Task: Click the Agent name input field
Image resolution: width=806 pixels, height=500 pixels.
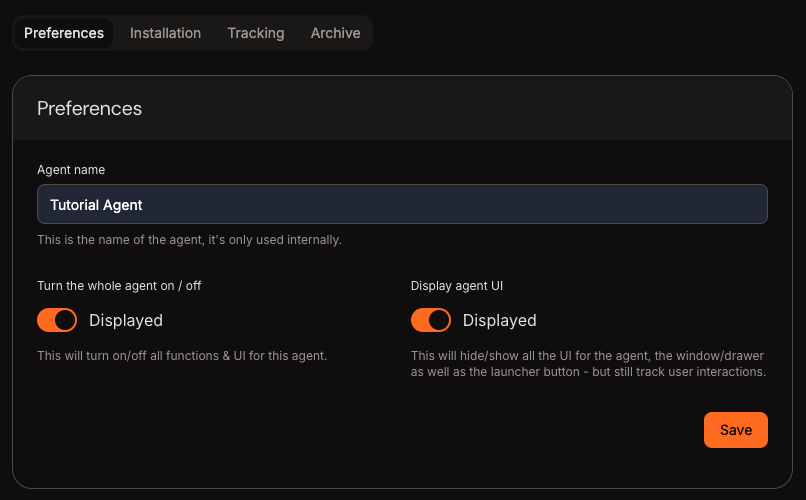Action: pyautogui.click(x=402, y=205)
